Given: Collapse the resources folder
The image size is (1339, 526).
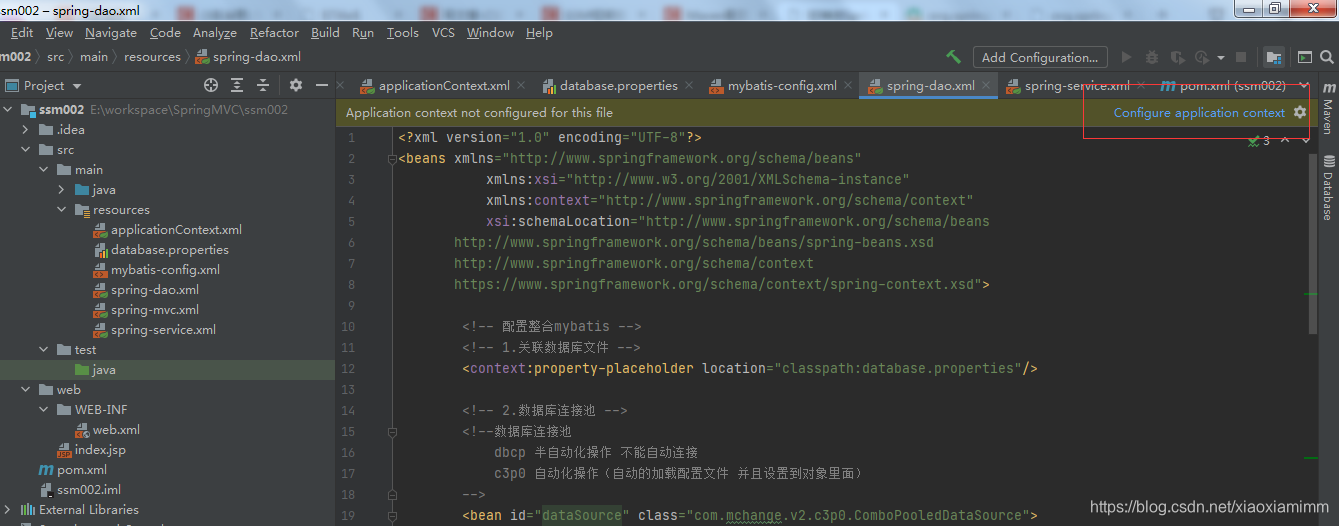Looking at the screenshot, I should click(x=63, y=210).
